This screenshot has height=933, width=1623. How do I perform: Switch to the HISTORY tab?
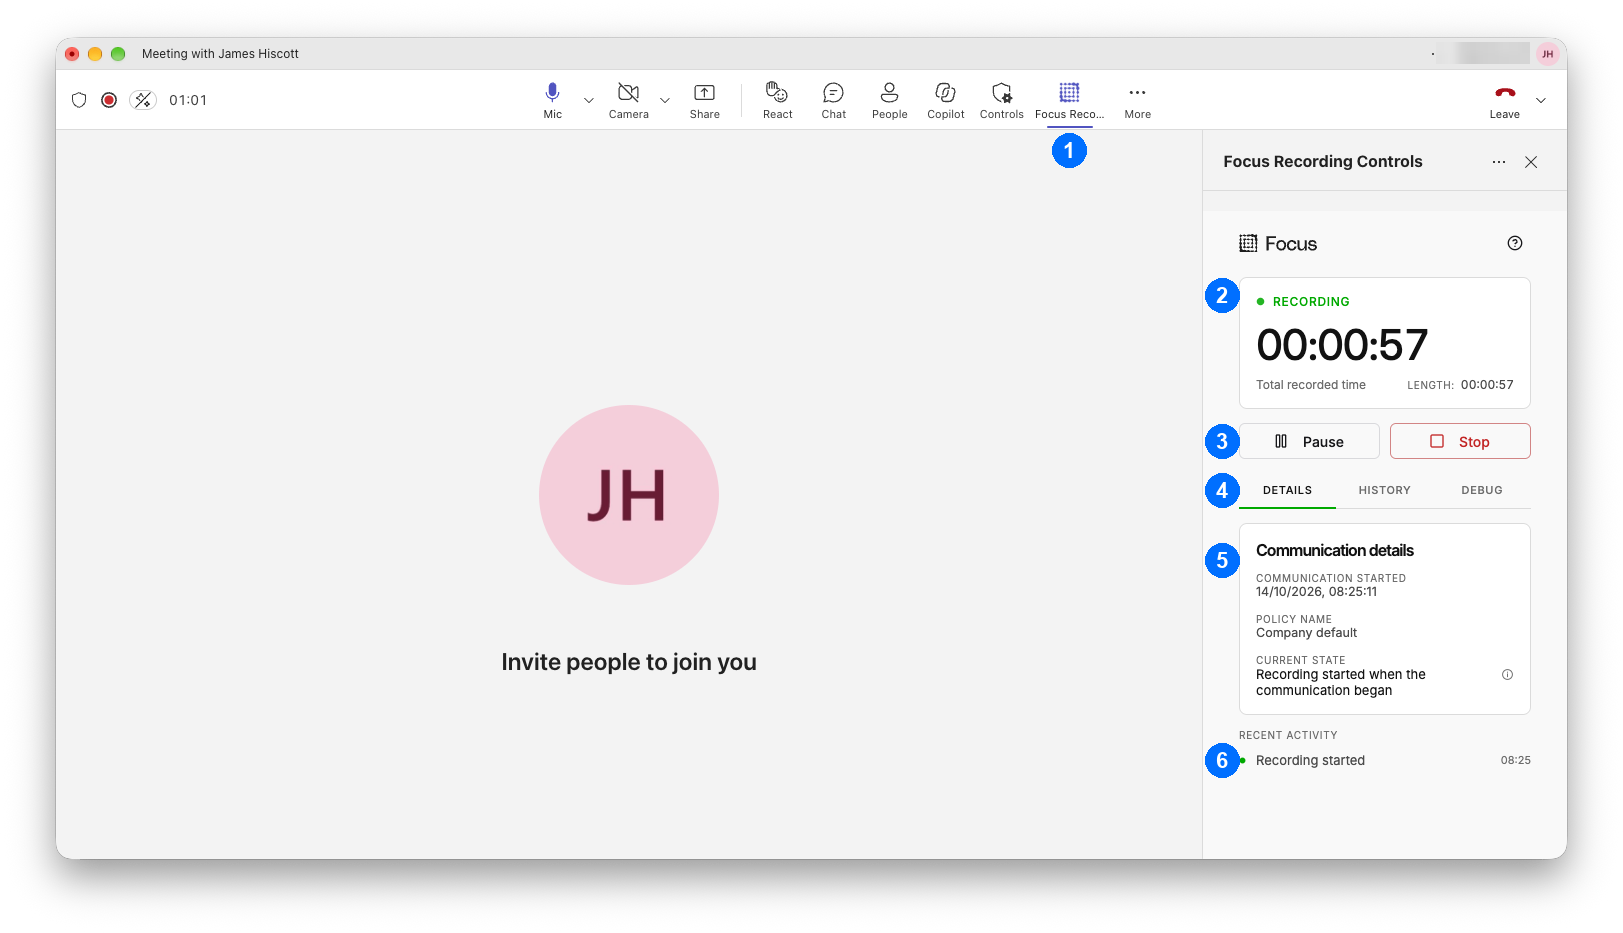pos(1384,490)
